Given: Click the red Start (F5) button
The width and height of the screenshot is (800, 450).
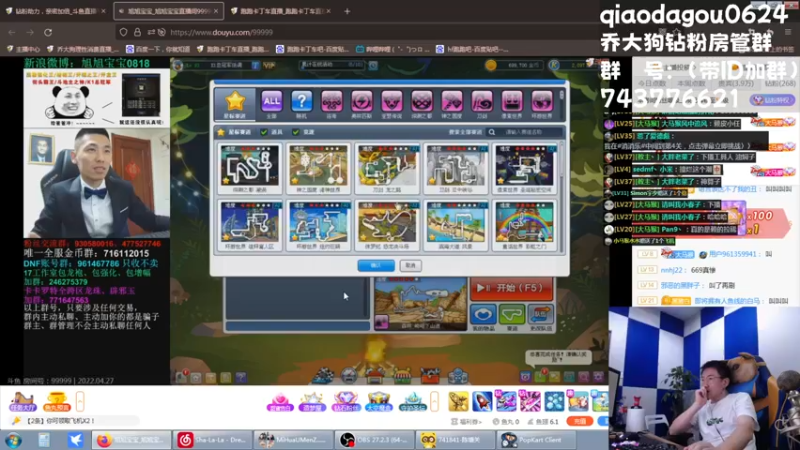Looking at the screenshot, I should 511,288.
